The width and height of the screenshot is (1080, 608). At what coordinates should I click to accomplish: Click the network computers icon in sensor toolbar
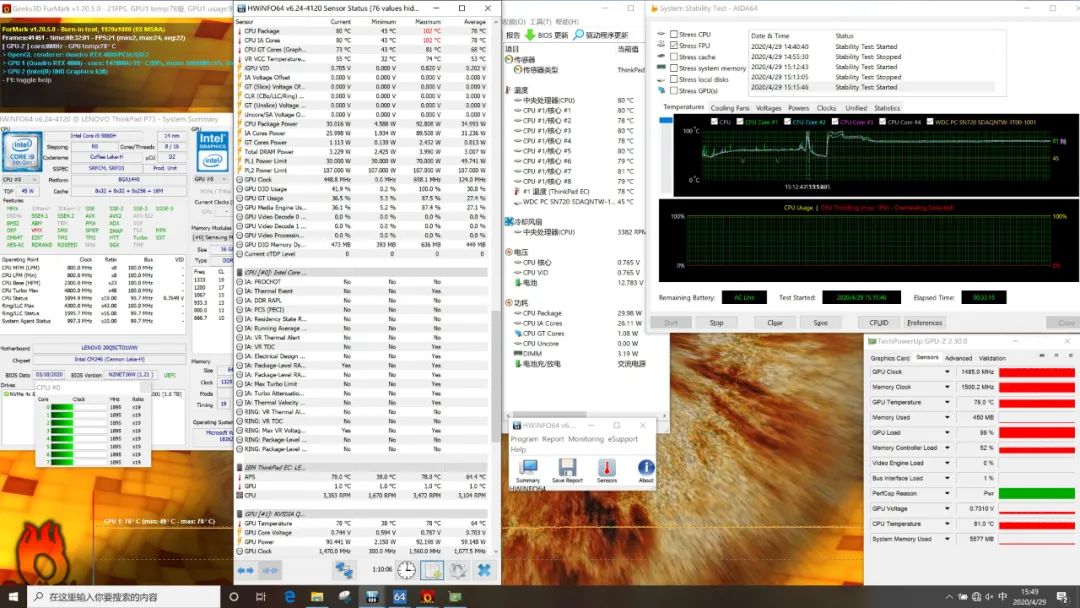(x=344, y=570)
